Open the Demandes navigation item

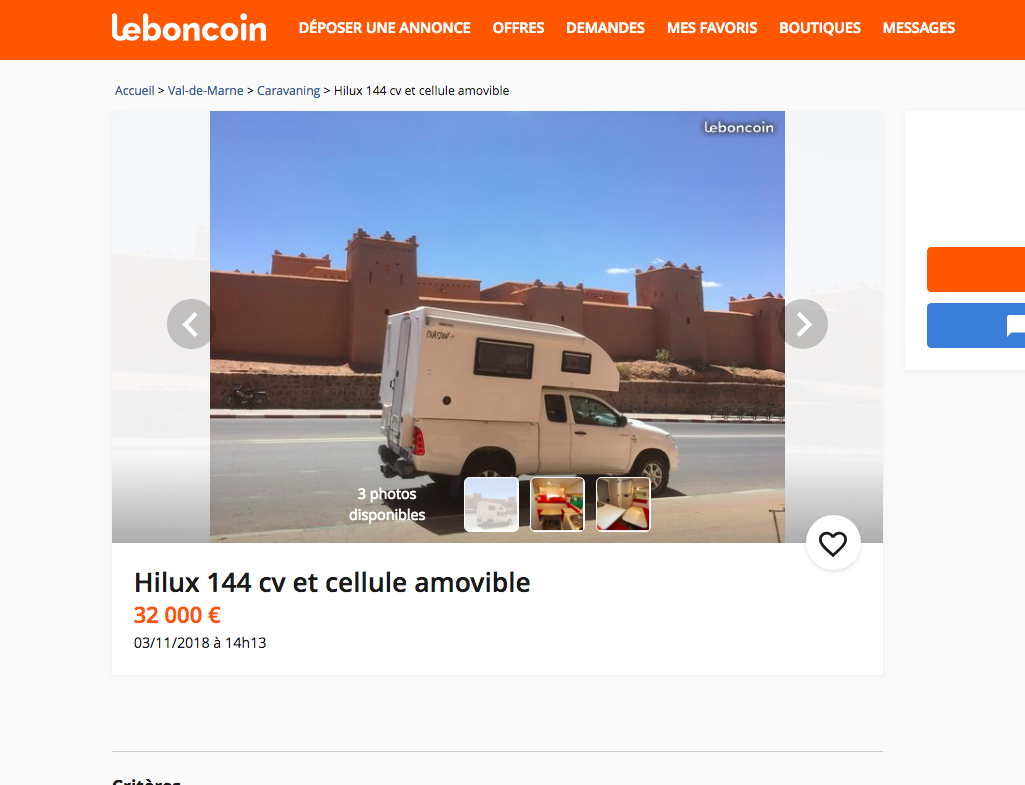pyautogui.click(x=605, y=28)
